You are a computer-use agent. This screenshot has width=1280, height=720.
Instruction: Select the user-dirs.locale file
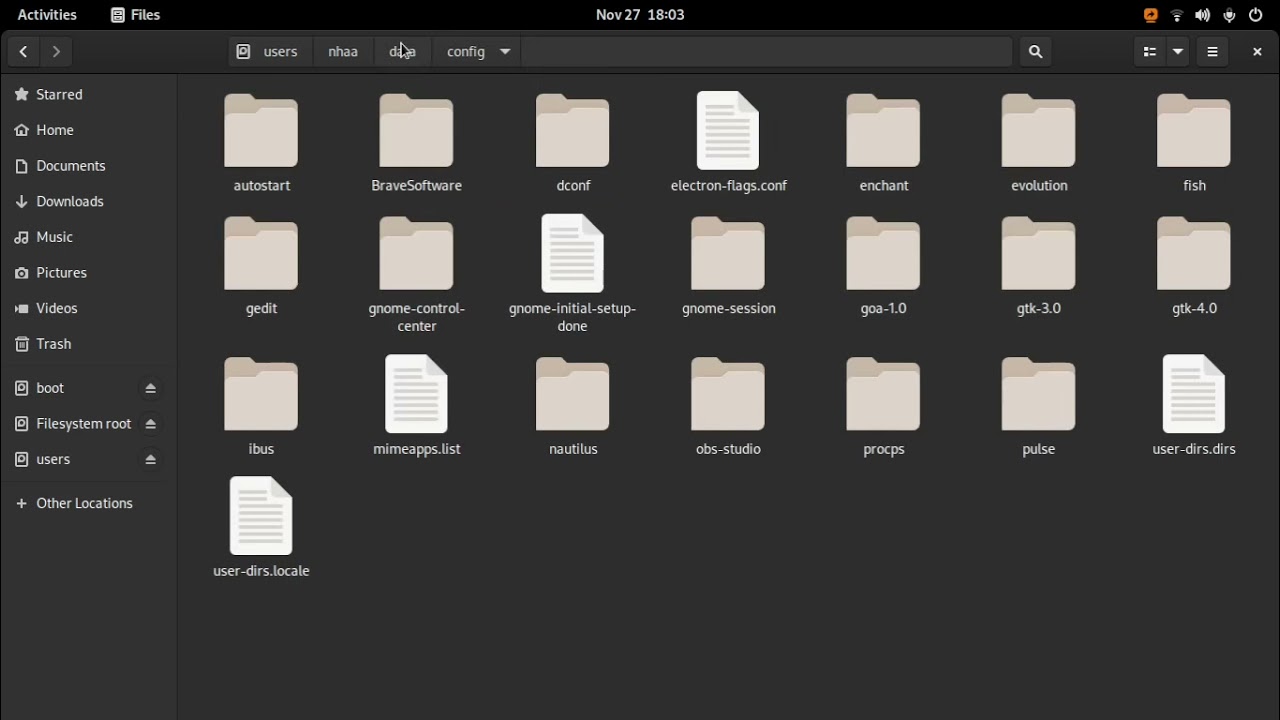262,528
